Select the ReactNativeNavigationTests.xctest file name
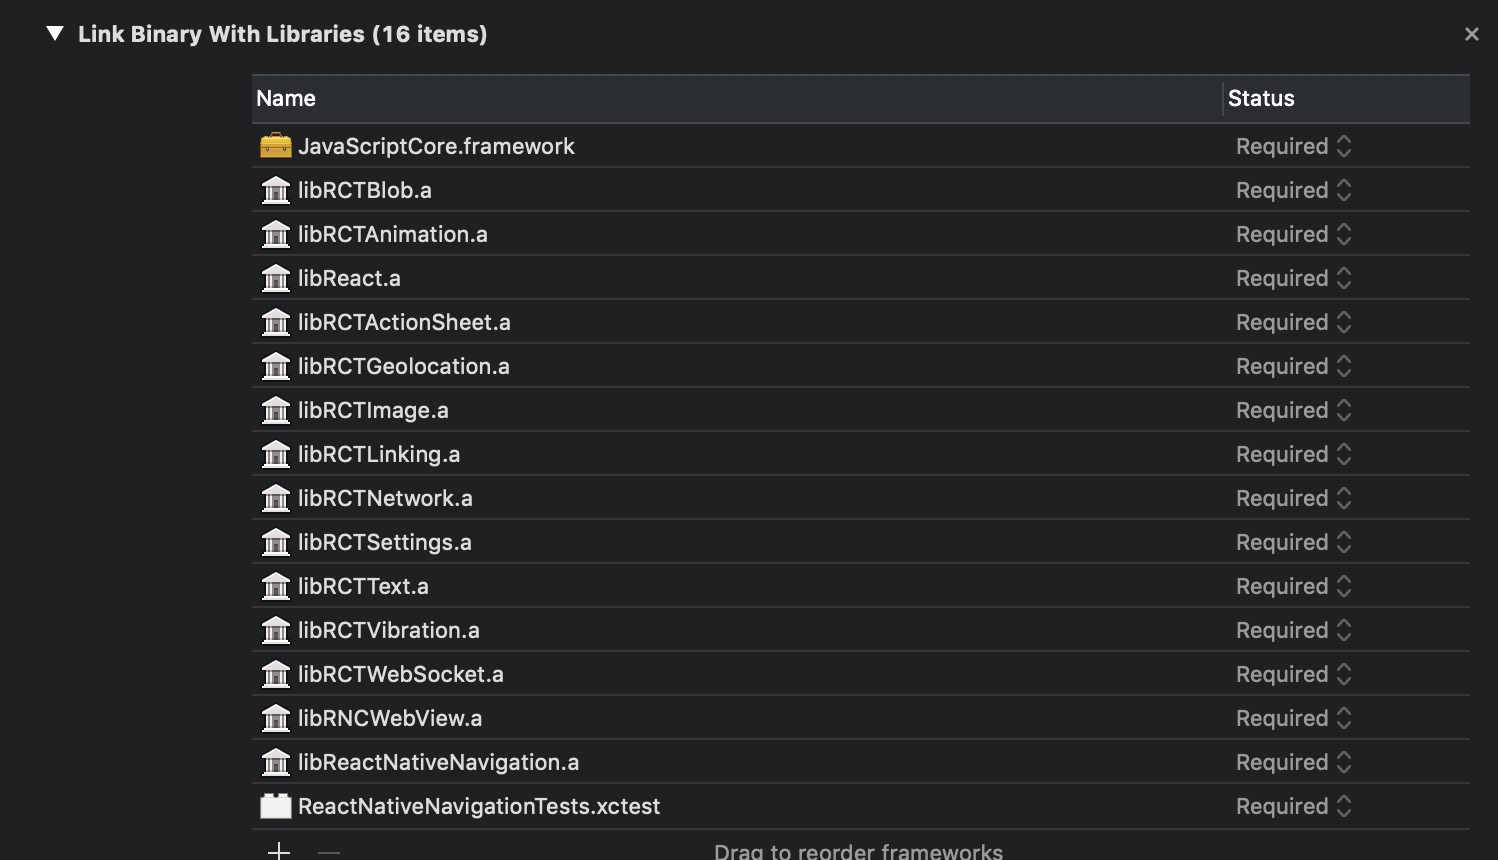 pyautogui.click(x=479, y=806)
